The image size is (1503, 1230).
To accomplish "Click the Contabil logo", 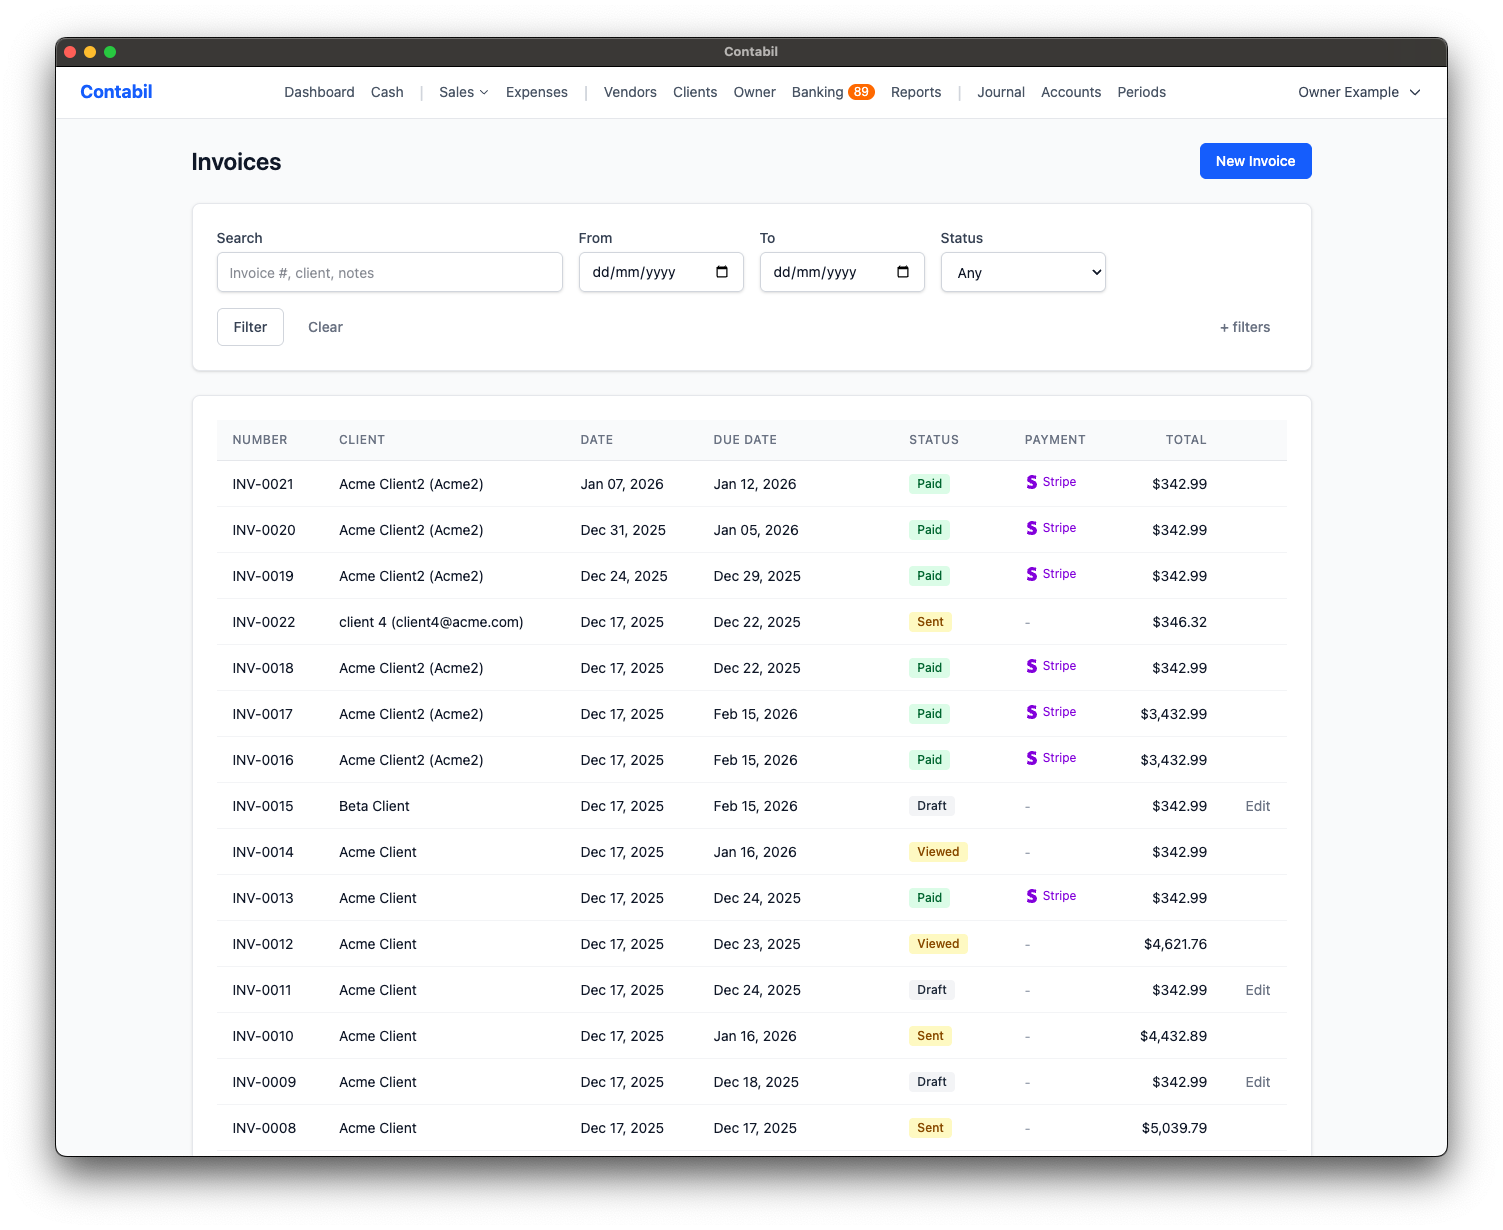I will [x=116, y=91].
